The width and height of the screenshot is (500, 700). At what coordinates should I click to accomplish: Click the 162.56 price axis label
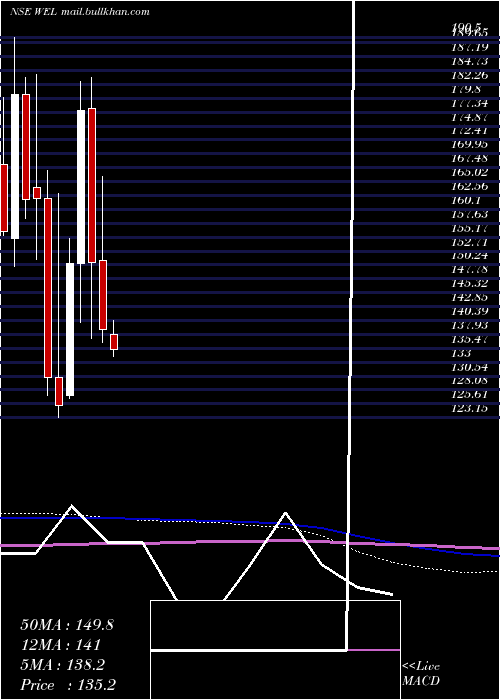click(469, 186)
